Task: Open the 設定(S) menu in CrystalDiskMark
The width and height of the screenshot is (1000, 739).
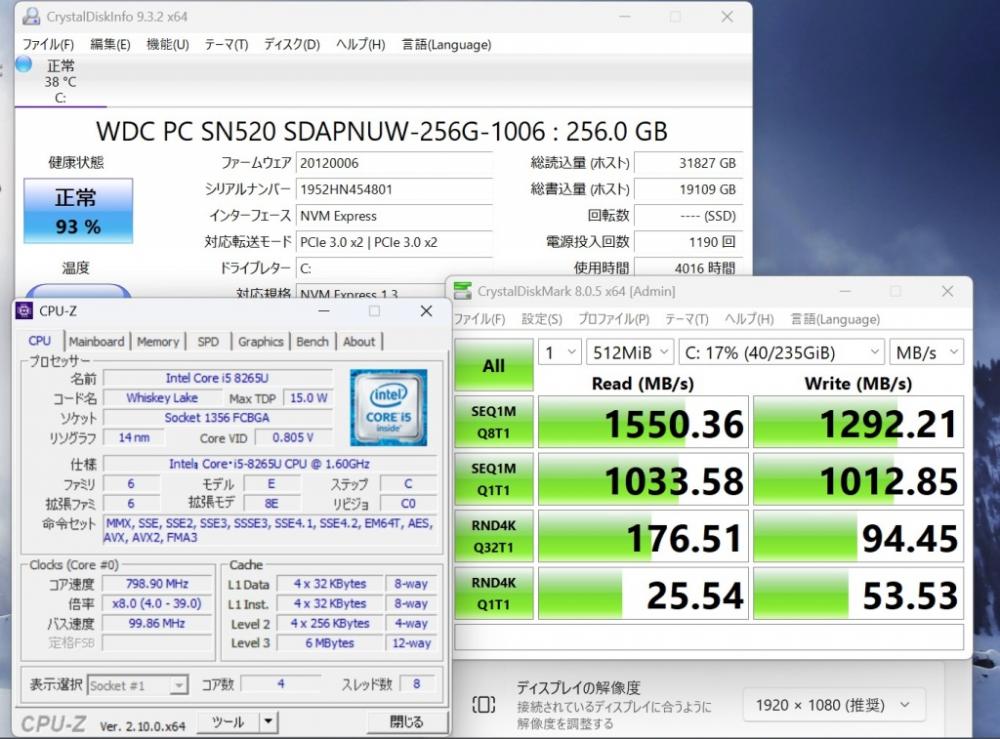Action: tap(542, 319)
